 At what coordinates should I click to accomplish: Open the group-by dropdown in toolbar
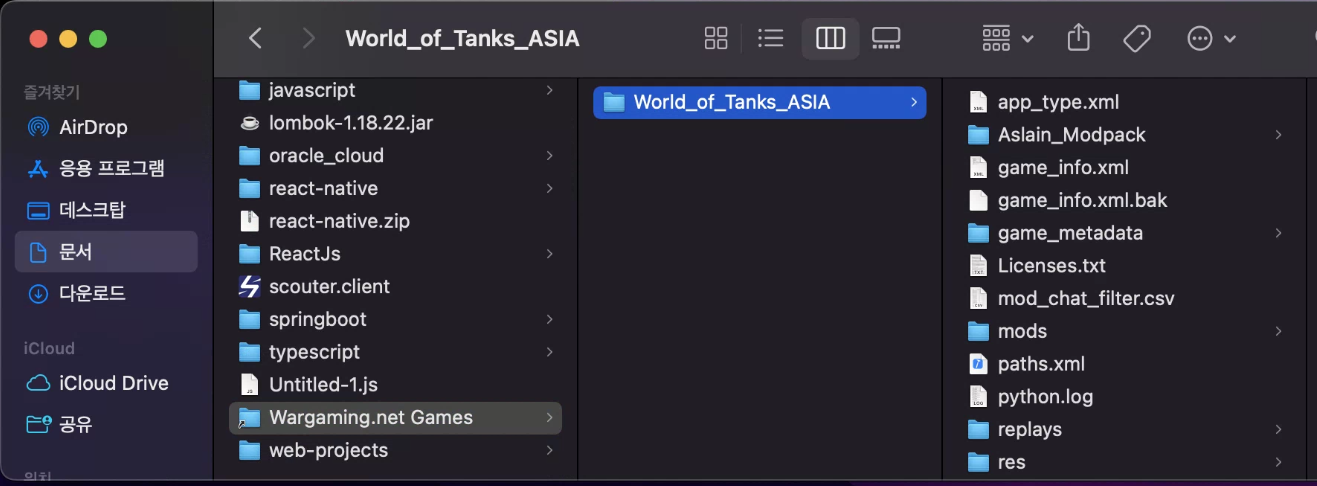click(x=1007, y=38)
